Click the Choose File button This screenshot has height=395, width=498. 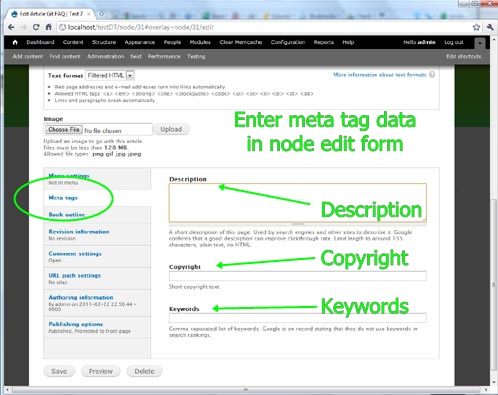[63, 129]
